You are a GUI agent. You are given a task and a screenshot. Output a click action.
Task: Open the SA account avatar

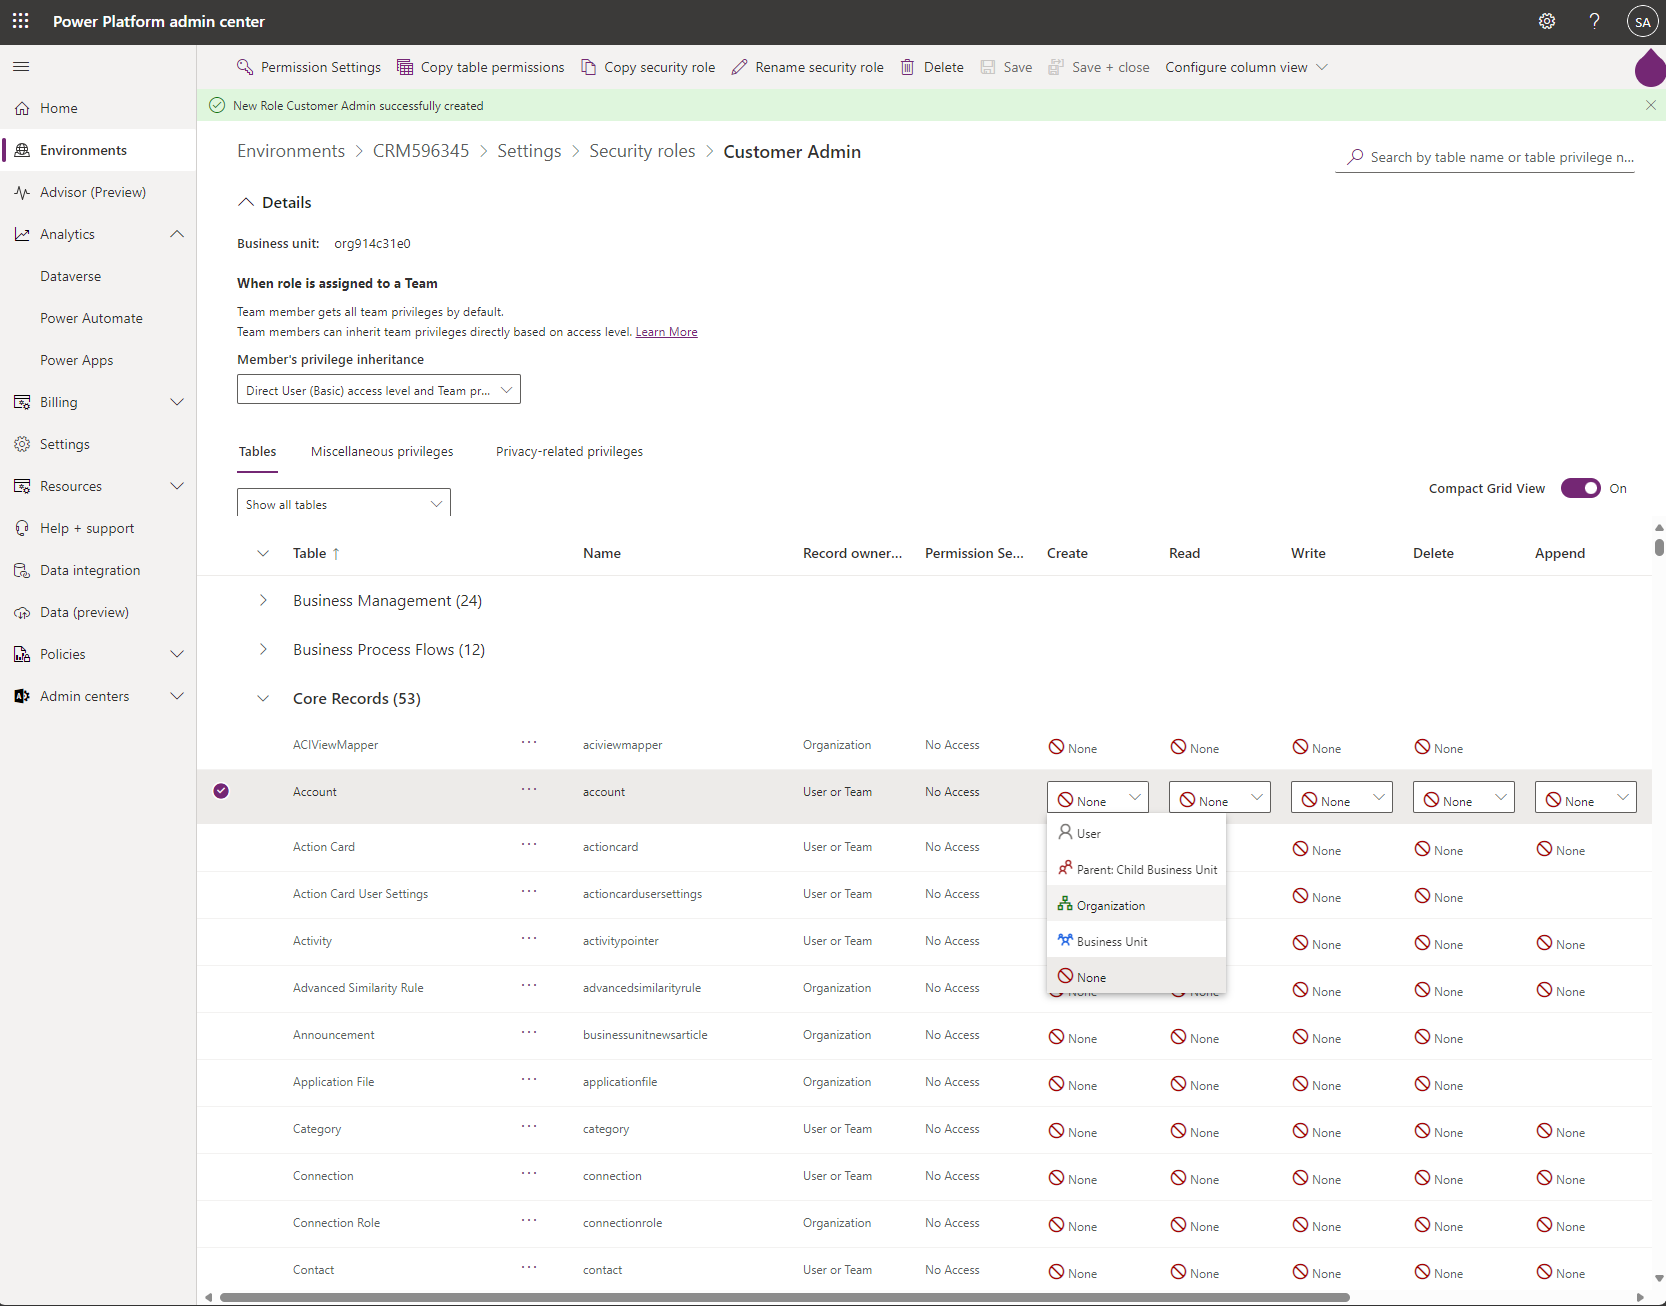point(1642,21)
